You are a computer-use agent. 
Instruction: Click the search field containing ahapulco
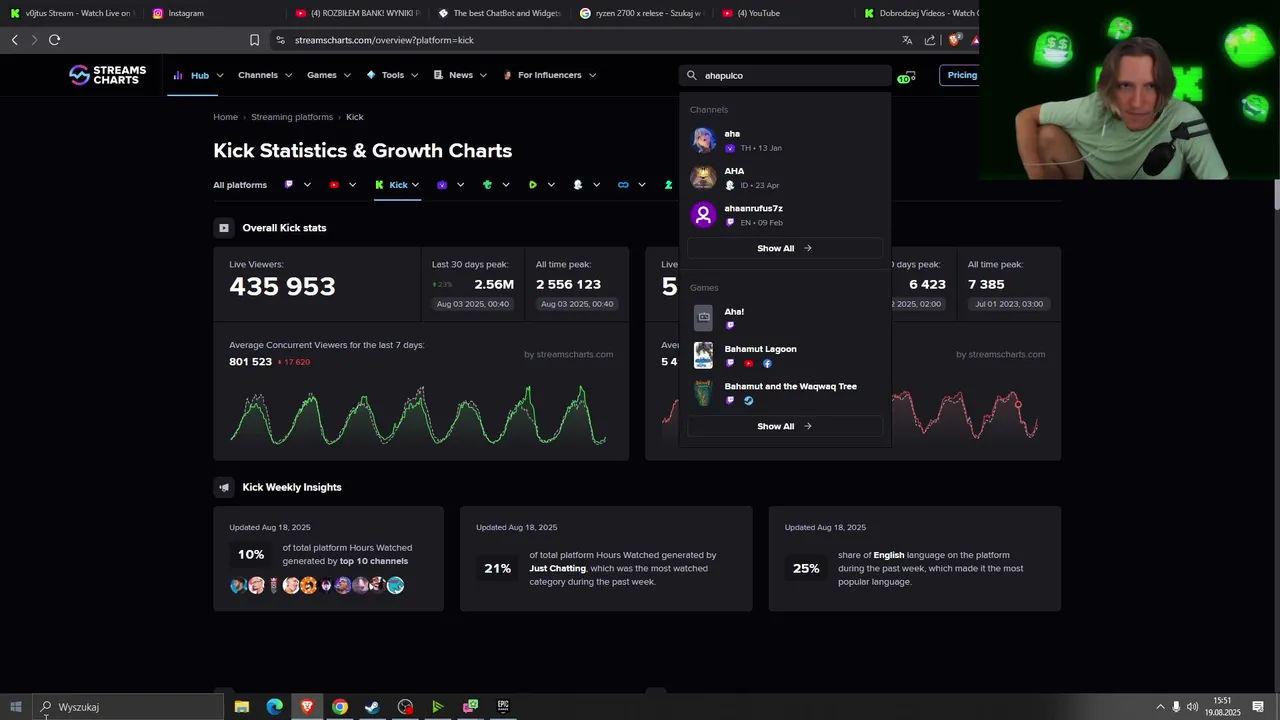(x=785, y=75)
